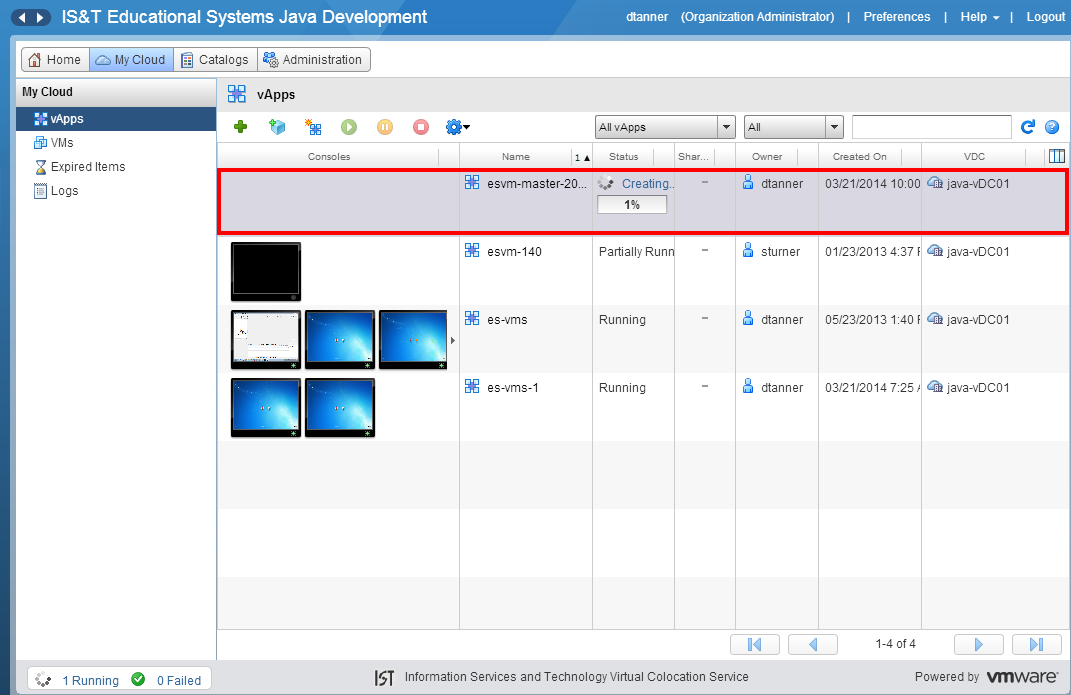Open Expired Items in sidebar
This screenshot has height=695, width=1071.
click(x=87, y=167)
